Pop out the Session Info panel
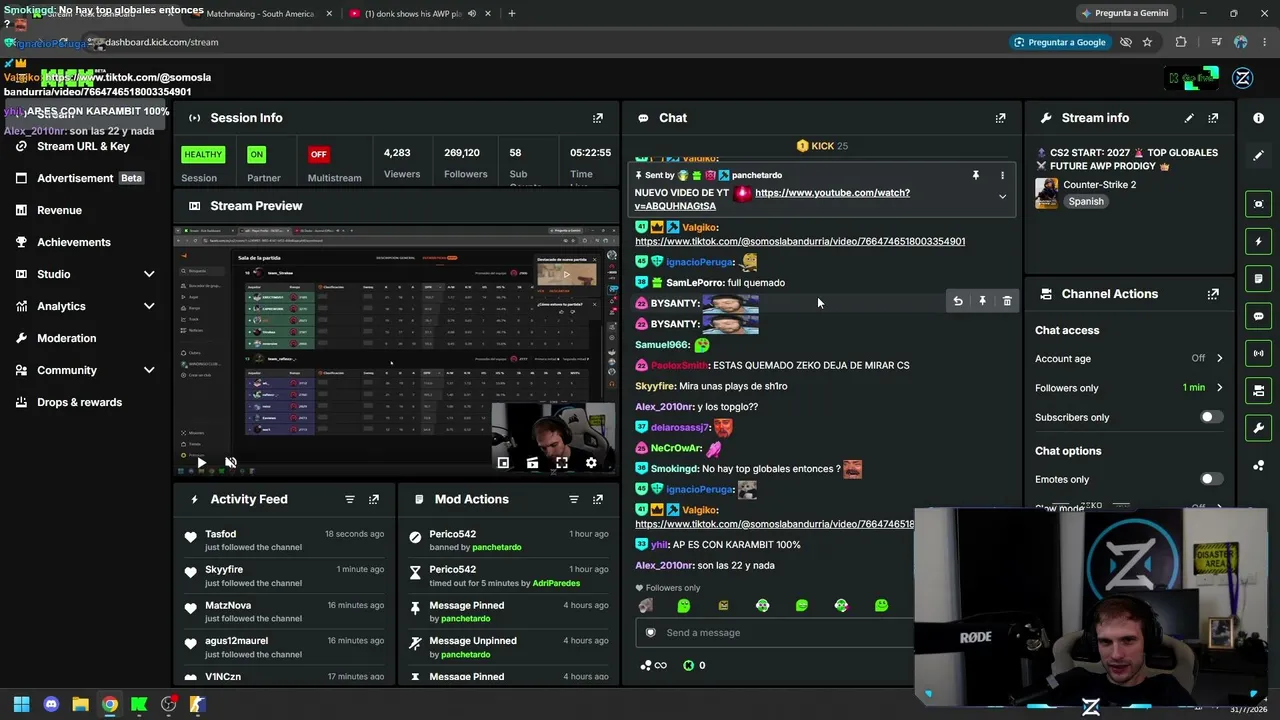 coord(598,118)
